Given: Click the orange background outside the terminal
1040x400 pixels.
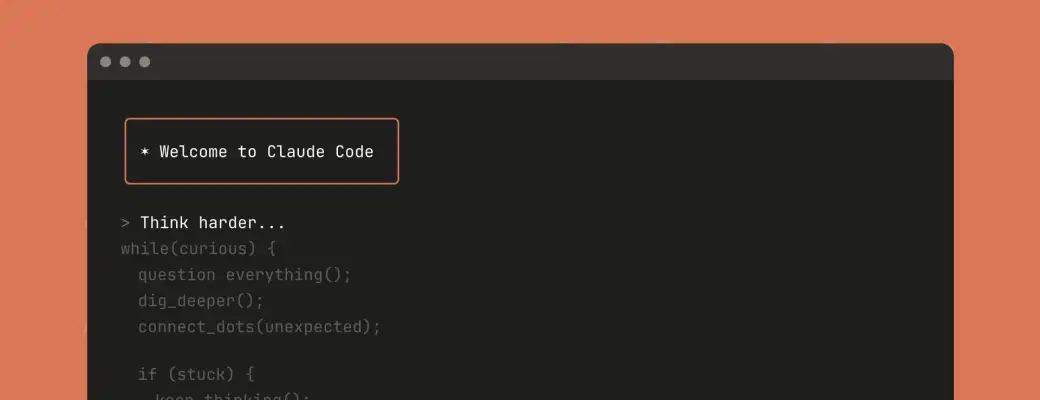Looking at the screenshot, I should [40, 200].
